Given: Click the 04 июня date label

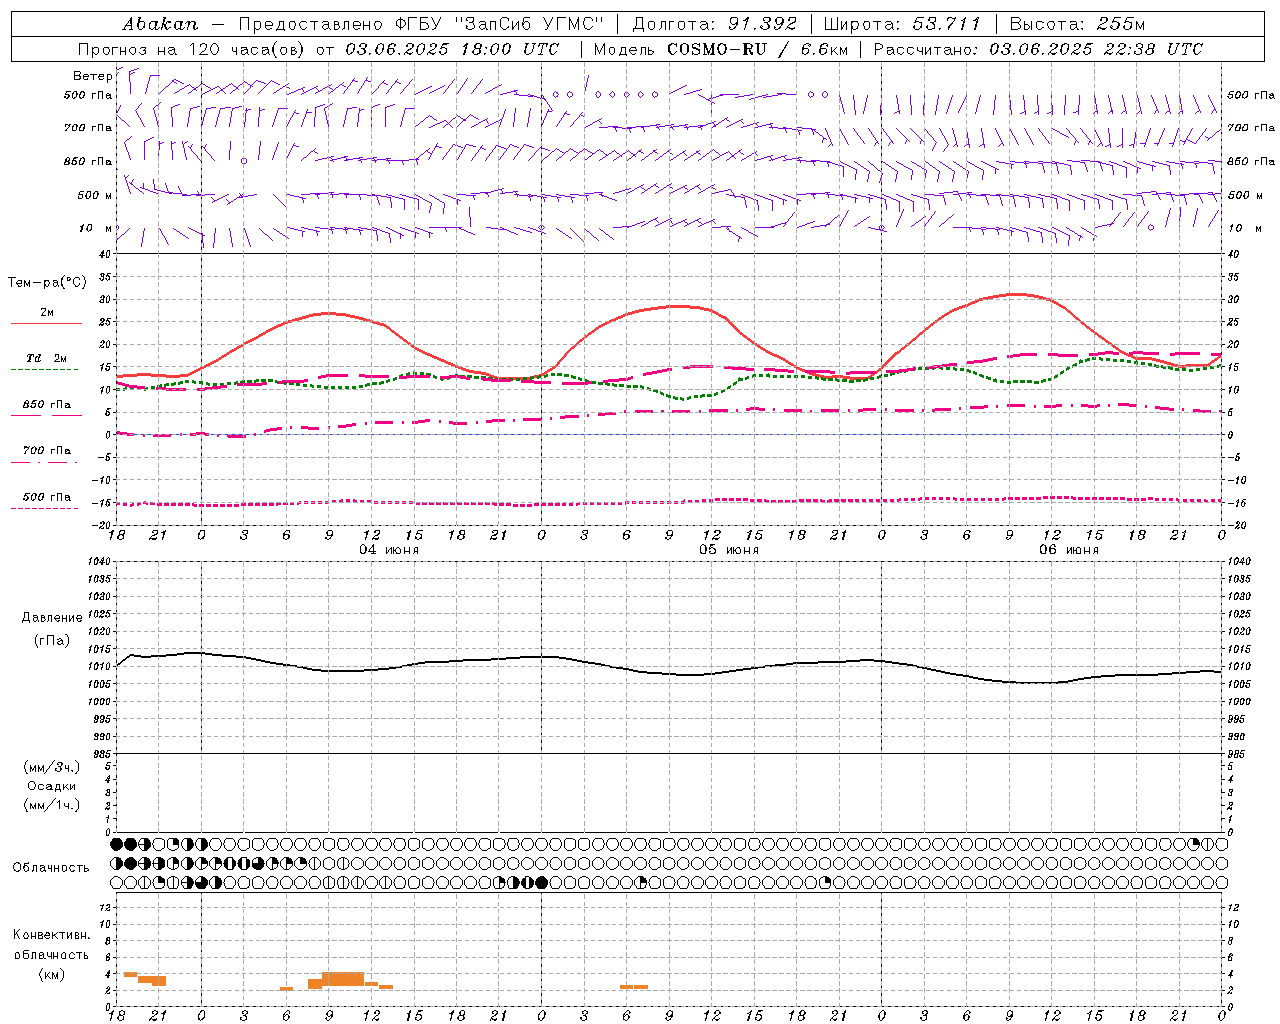Looking at the screenshot, I should (x=389, y=550).
